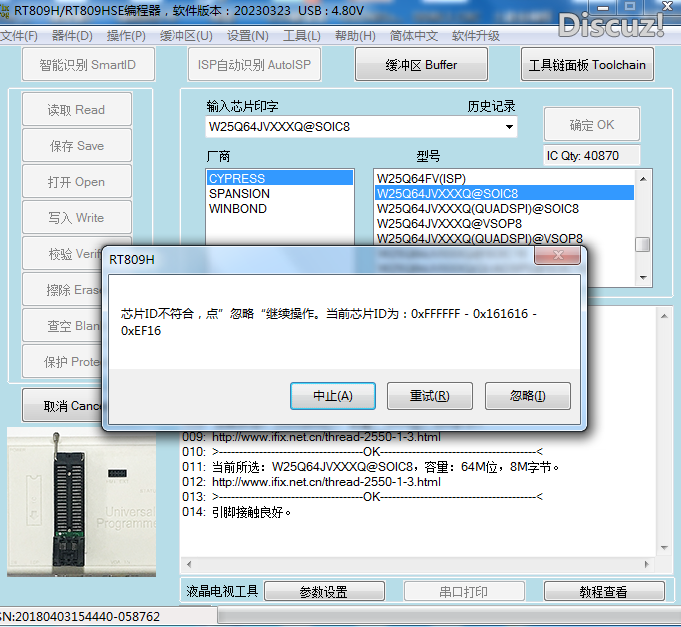Click the 参数设置 button
The height and width of the screenshot is (627, 681).
click(x=324, y=591)
